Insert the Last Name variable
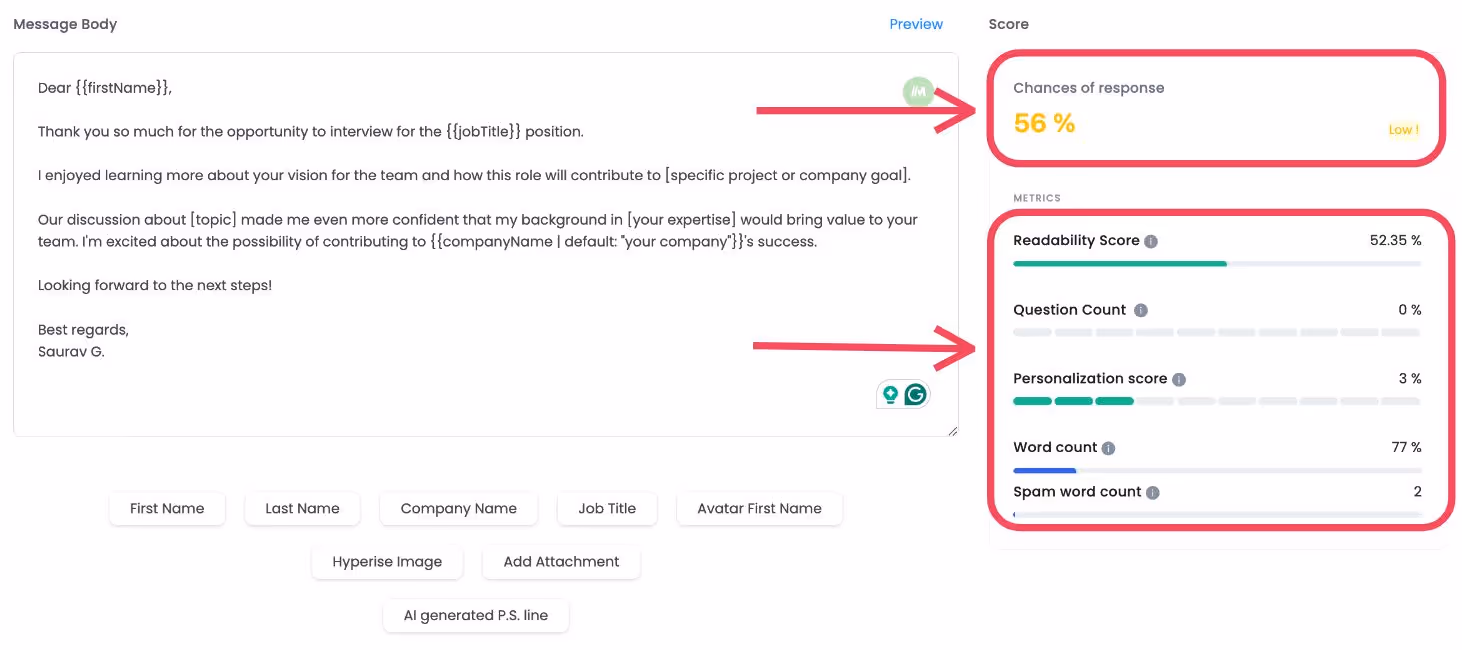Screen dimensions: 1462x650 point(302,508)
